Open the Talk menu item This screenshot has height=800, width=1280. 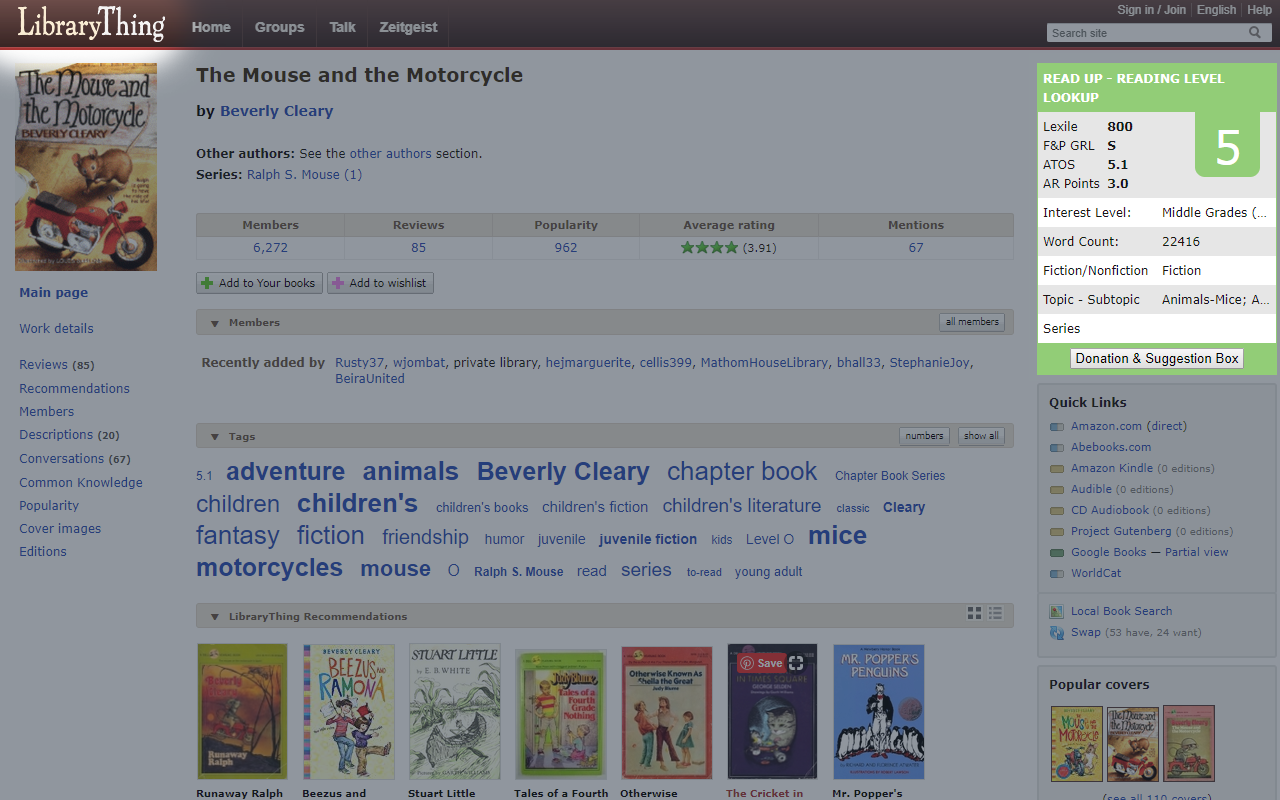click(x=342, y=27)
